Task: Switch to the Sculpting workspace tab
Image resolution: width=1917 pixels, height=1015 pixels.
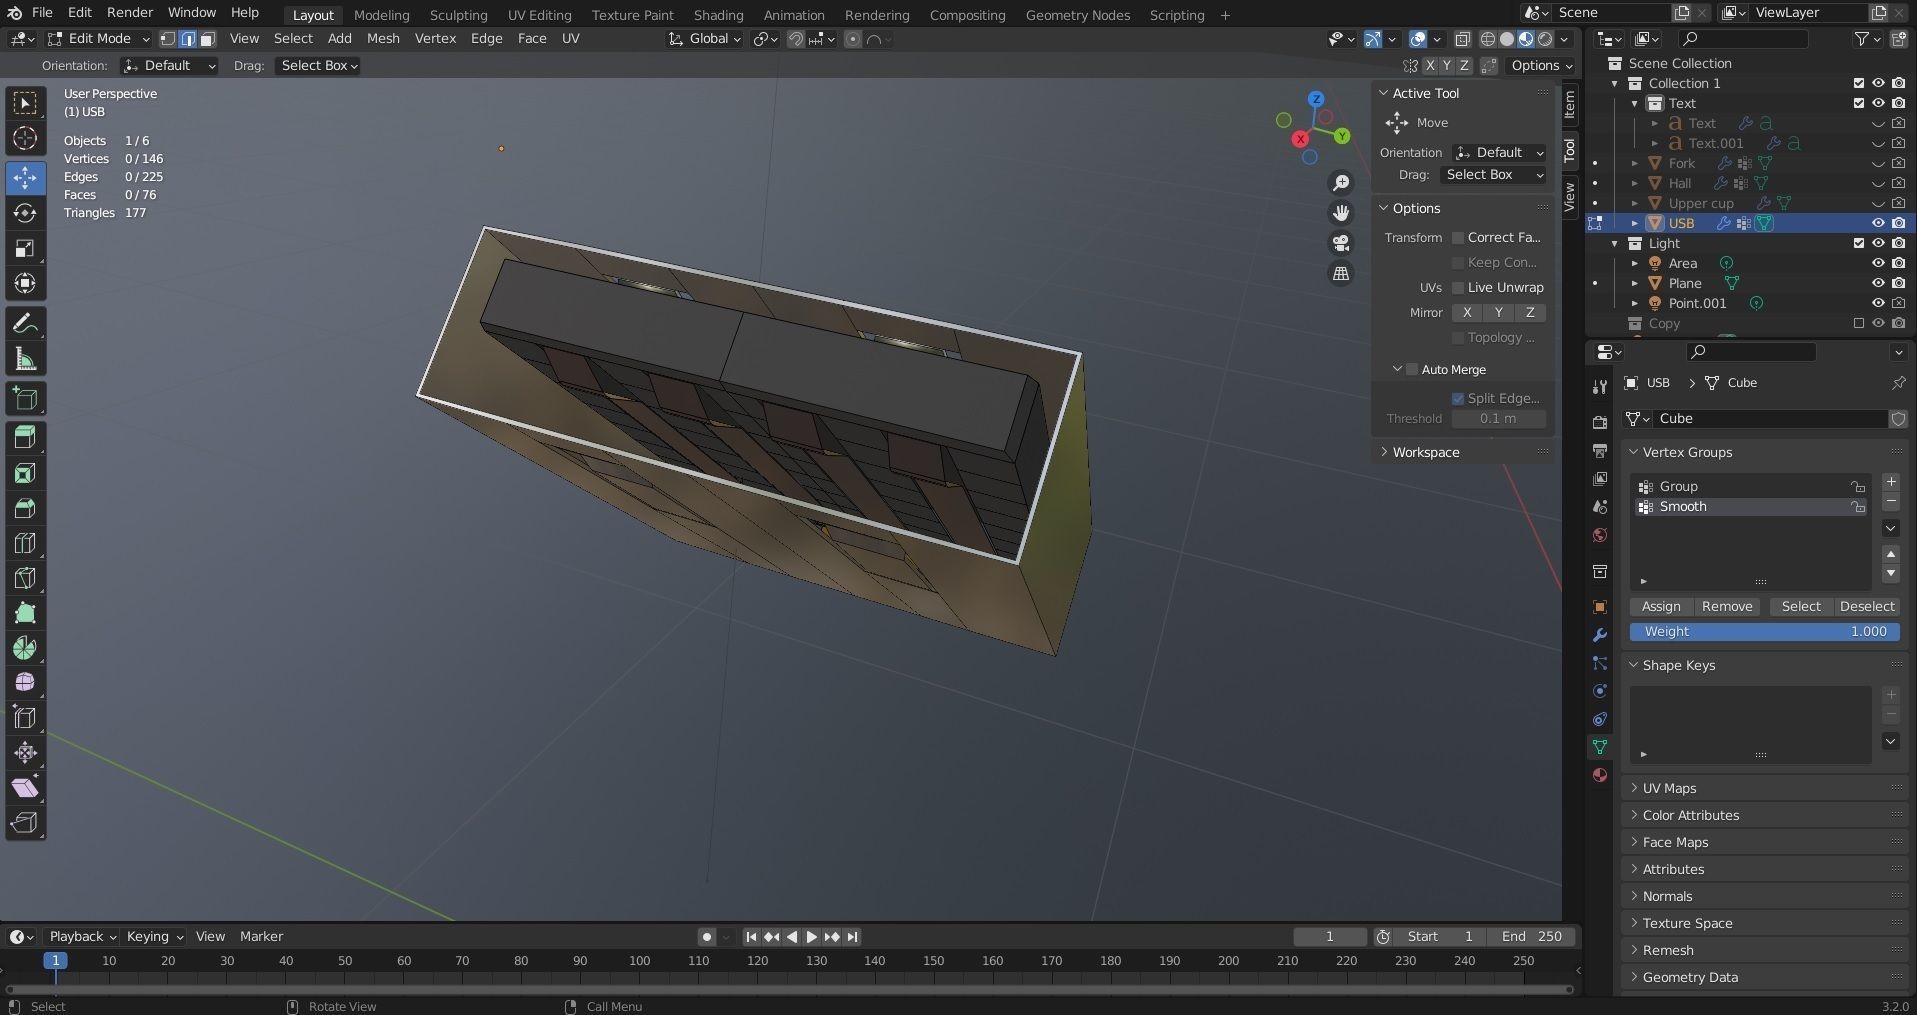Action: 458,15
